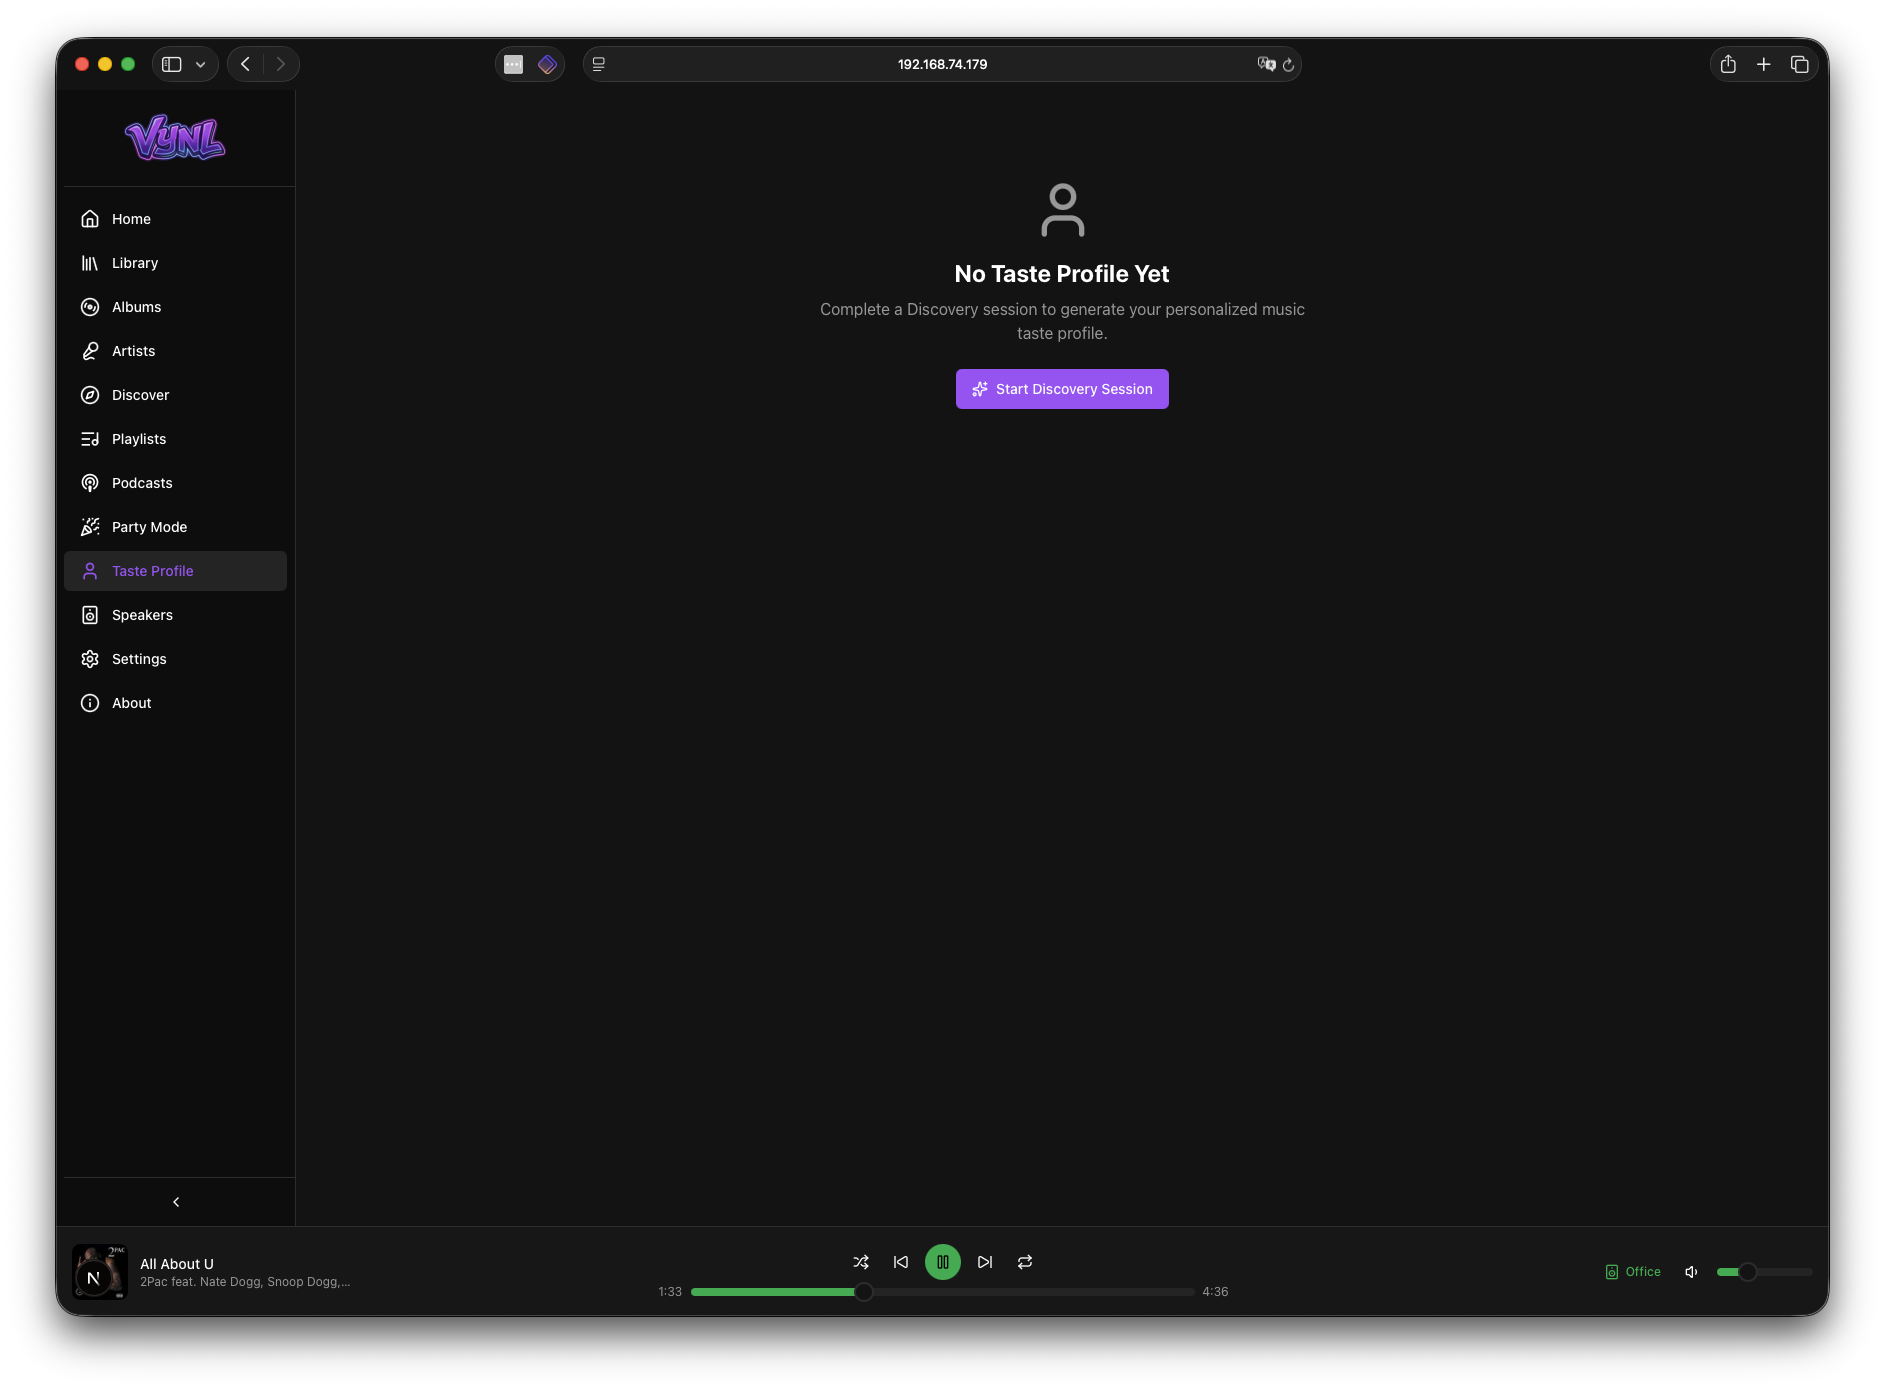Click Start Discovery Session button

[1062, 389]
